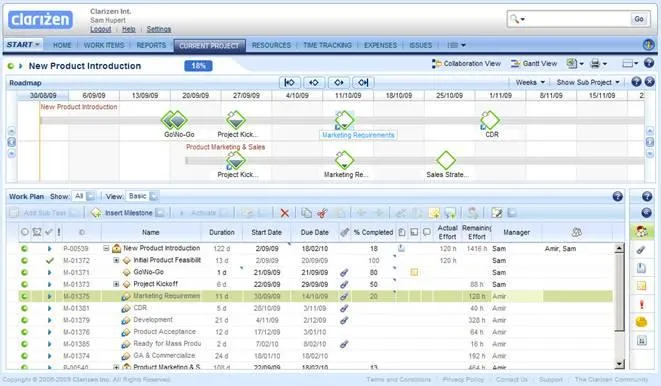Image resolution: width=661 pixels, height=386 pixels.
Task: Jump to roadmap end with the last navigation button
Action: 363,83
